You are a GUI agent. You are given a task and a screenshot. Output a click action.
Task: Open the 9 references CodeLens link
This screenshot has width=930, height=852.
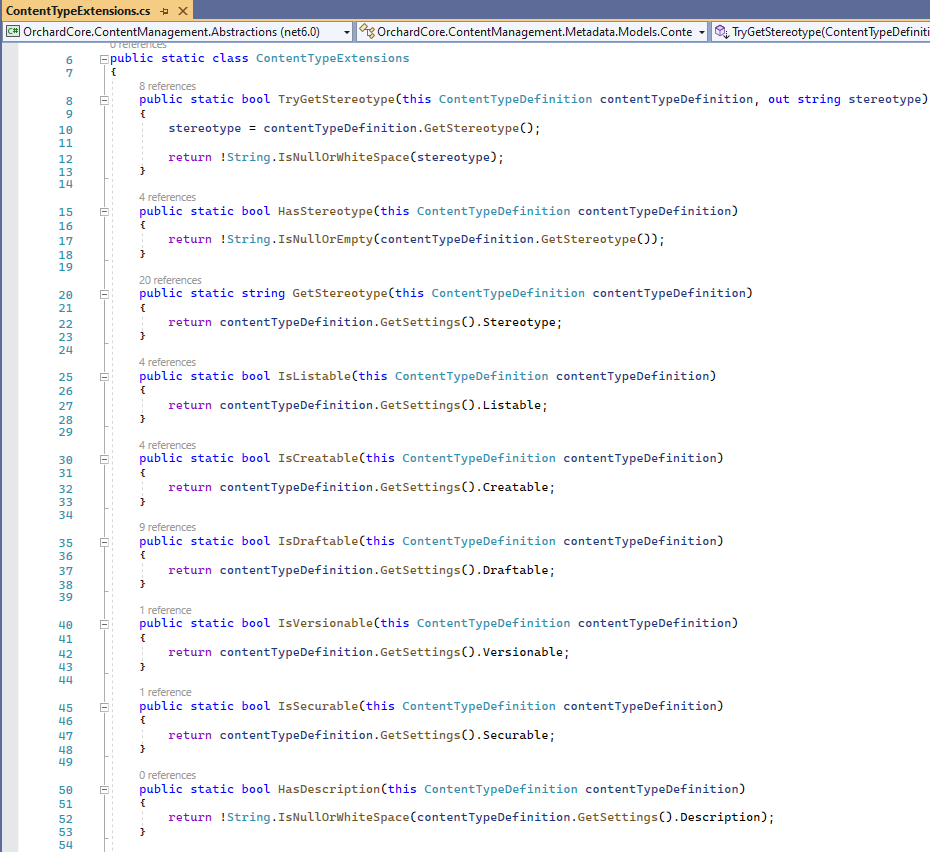click(x=167, y=527)
